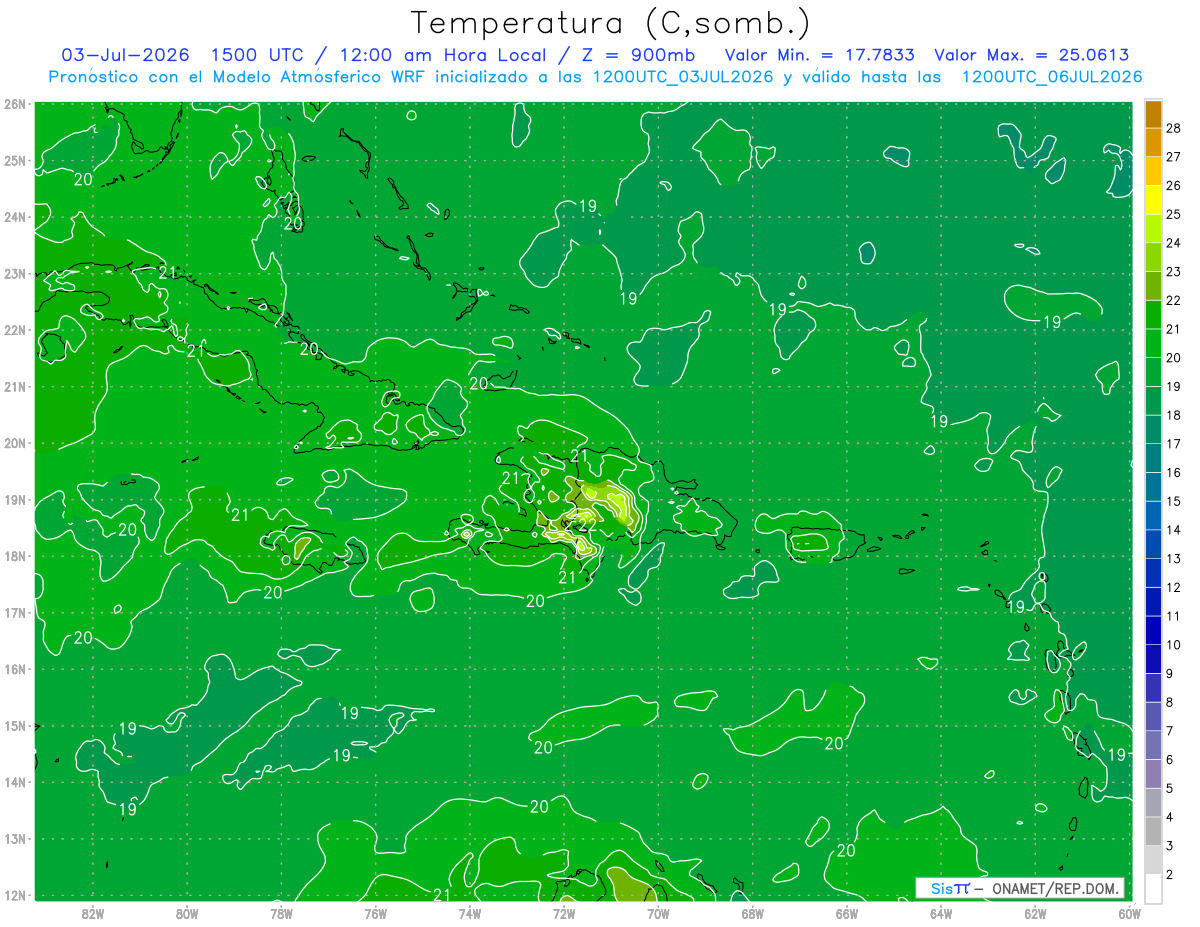Click the "62W" longitude axis label
This screenshot has width=1200, height=927.
1035,913
